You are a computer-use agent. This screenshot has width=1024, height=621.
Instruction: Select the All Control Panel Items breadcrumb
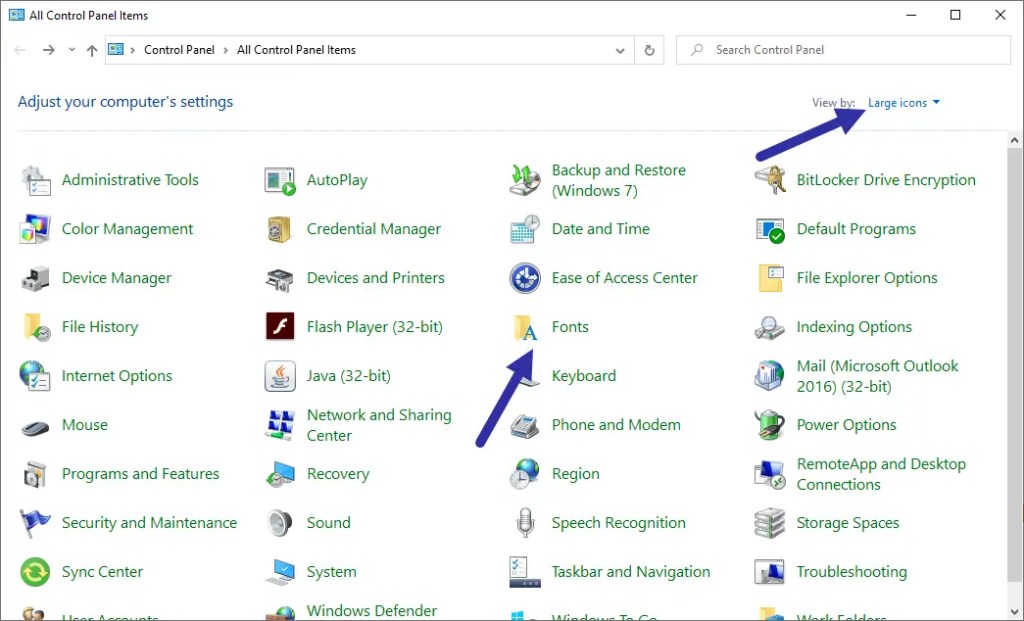click(296, 50)
